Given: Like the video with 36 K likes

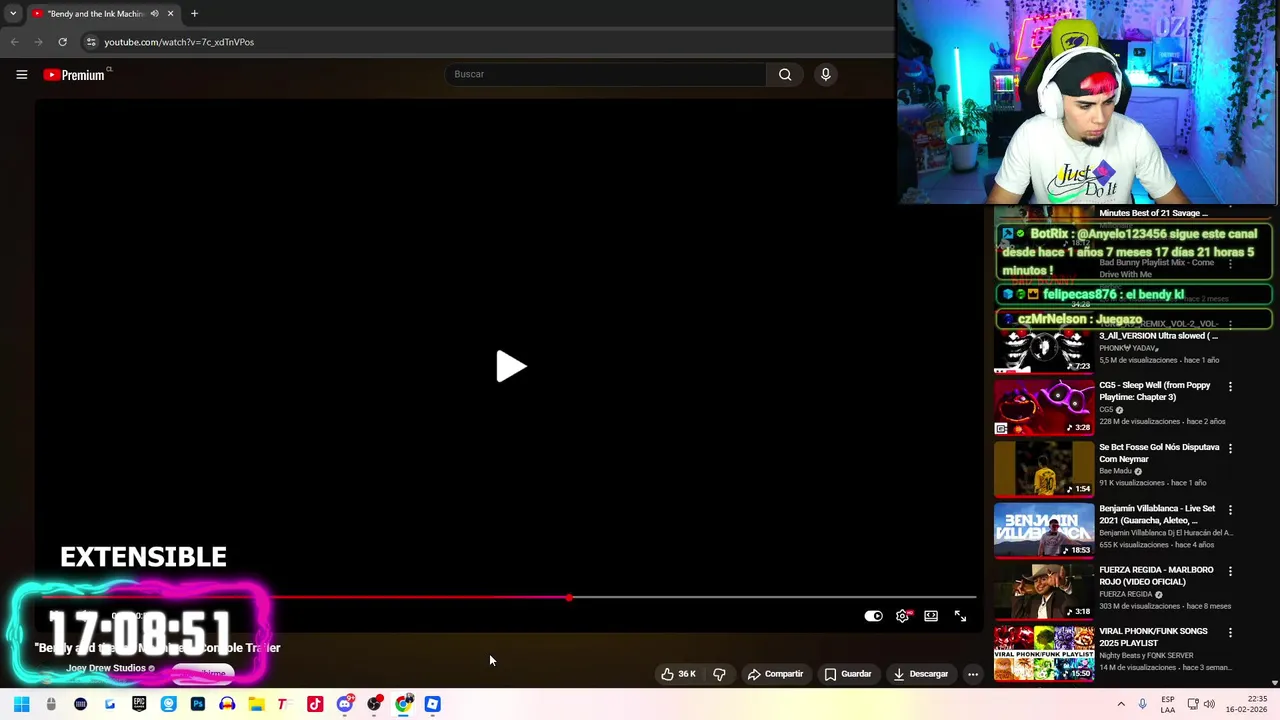Looking at the screenshot, I should point(679,674).
